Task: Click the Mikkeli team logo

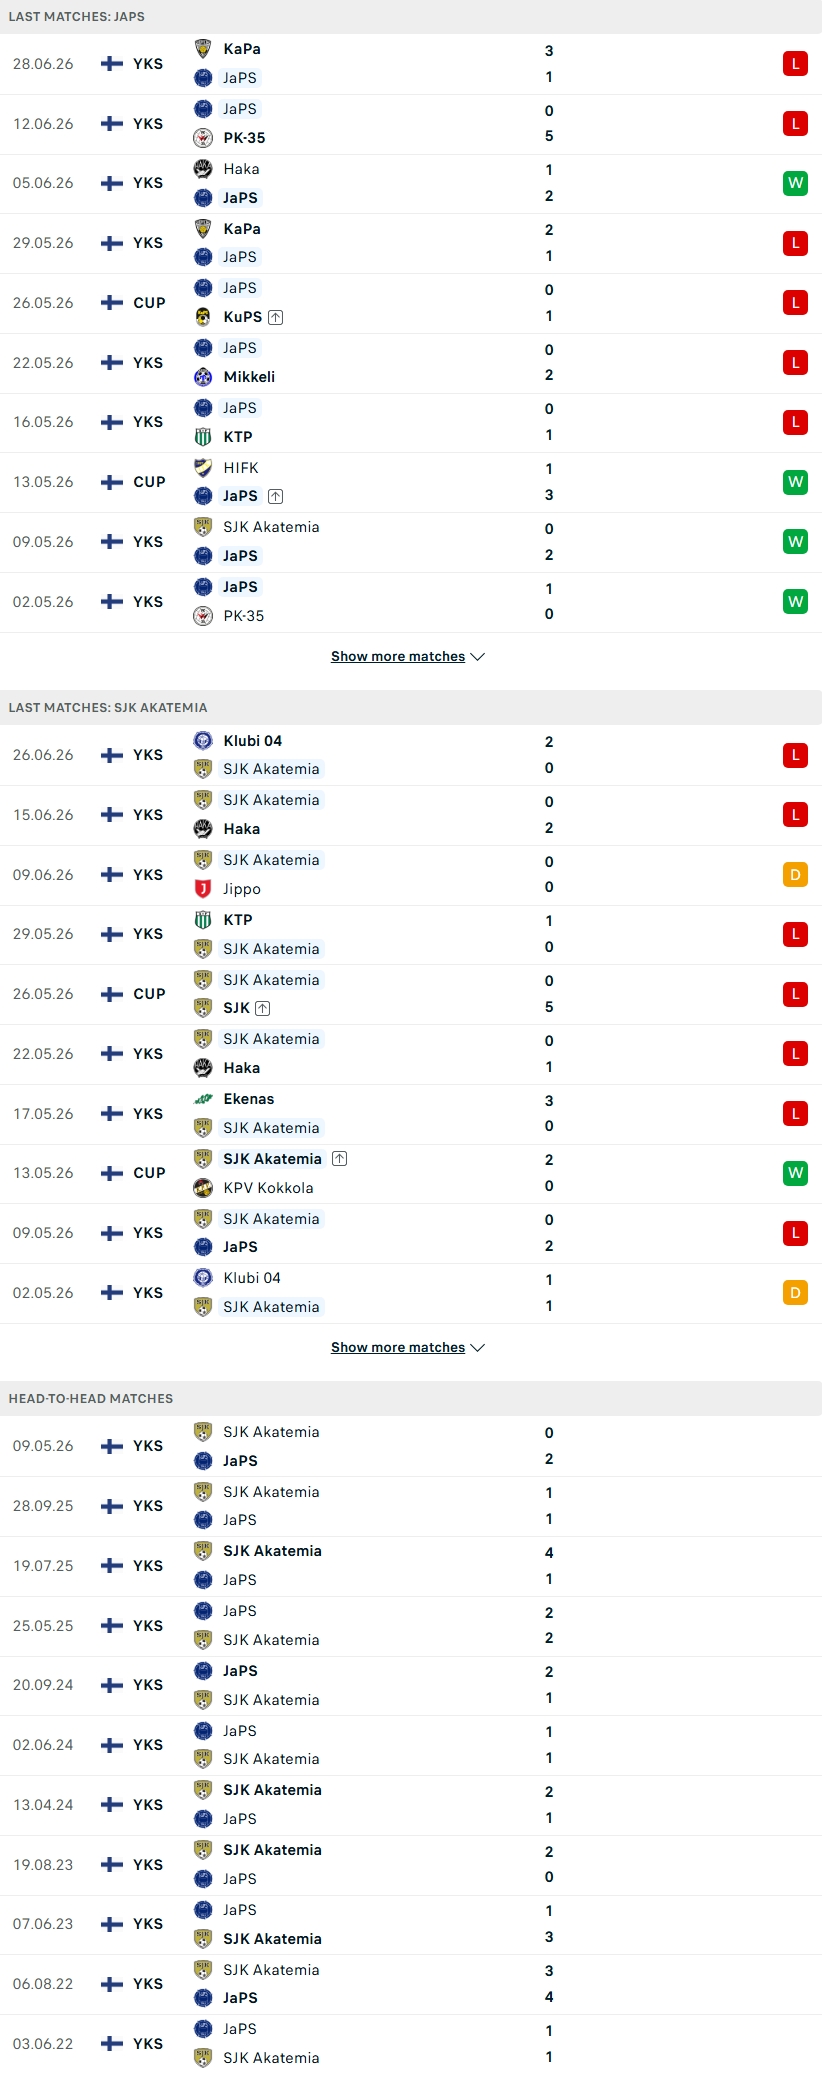Action: coord(203,377)
